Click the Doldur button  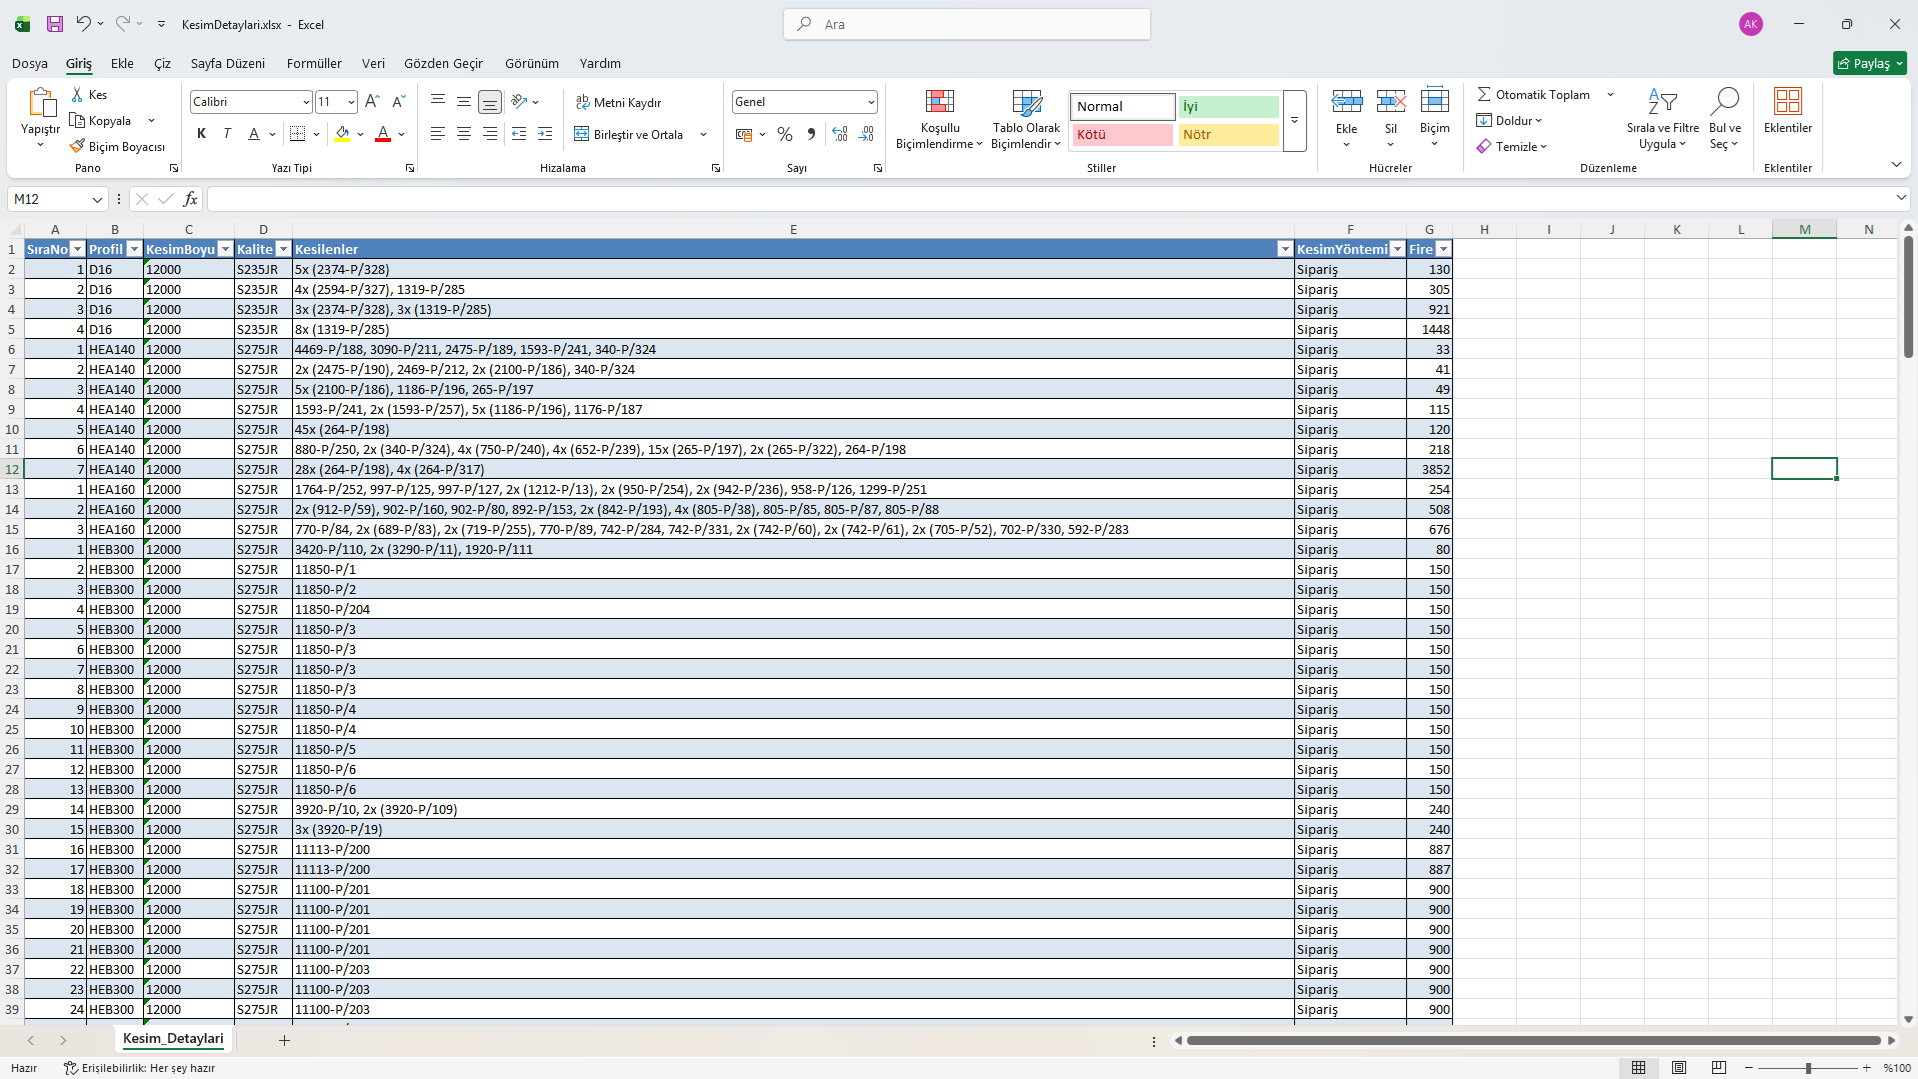[x=1510, y=120]
